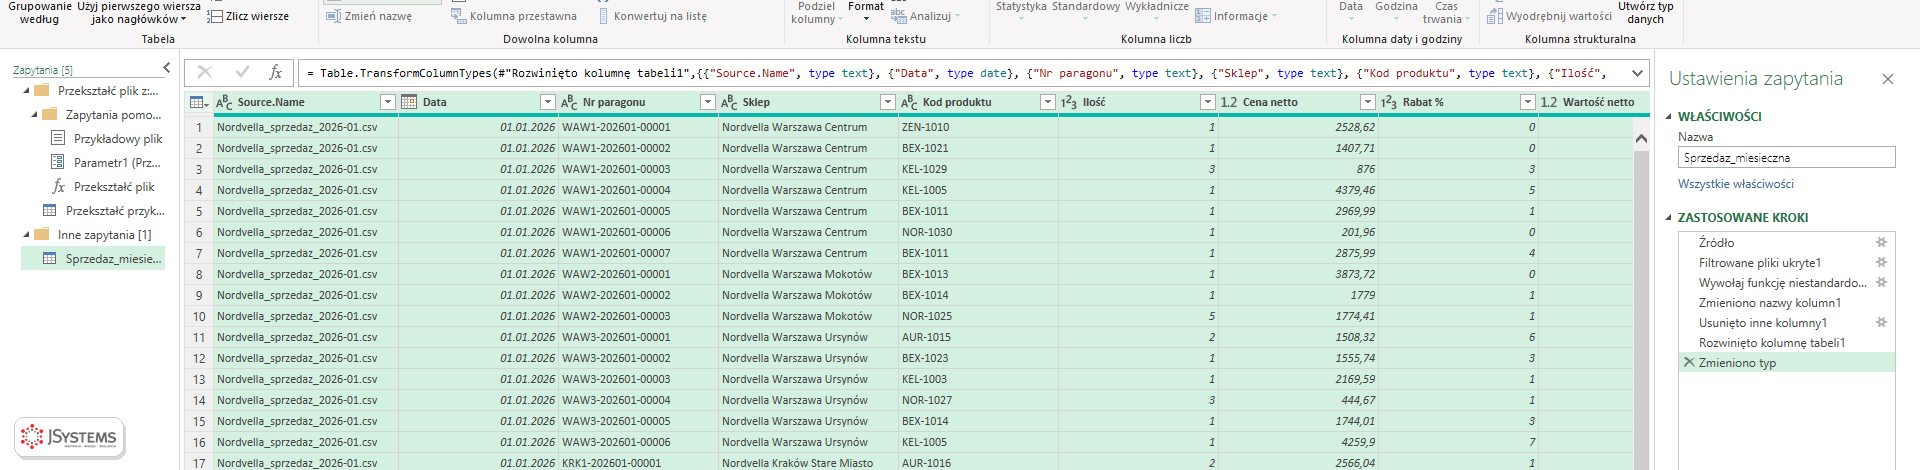Open settings gear for Filtrowane pliki ukryte1 step

click(1881, 262)
